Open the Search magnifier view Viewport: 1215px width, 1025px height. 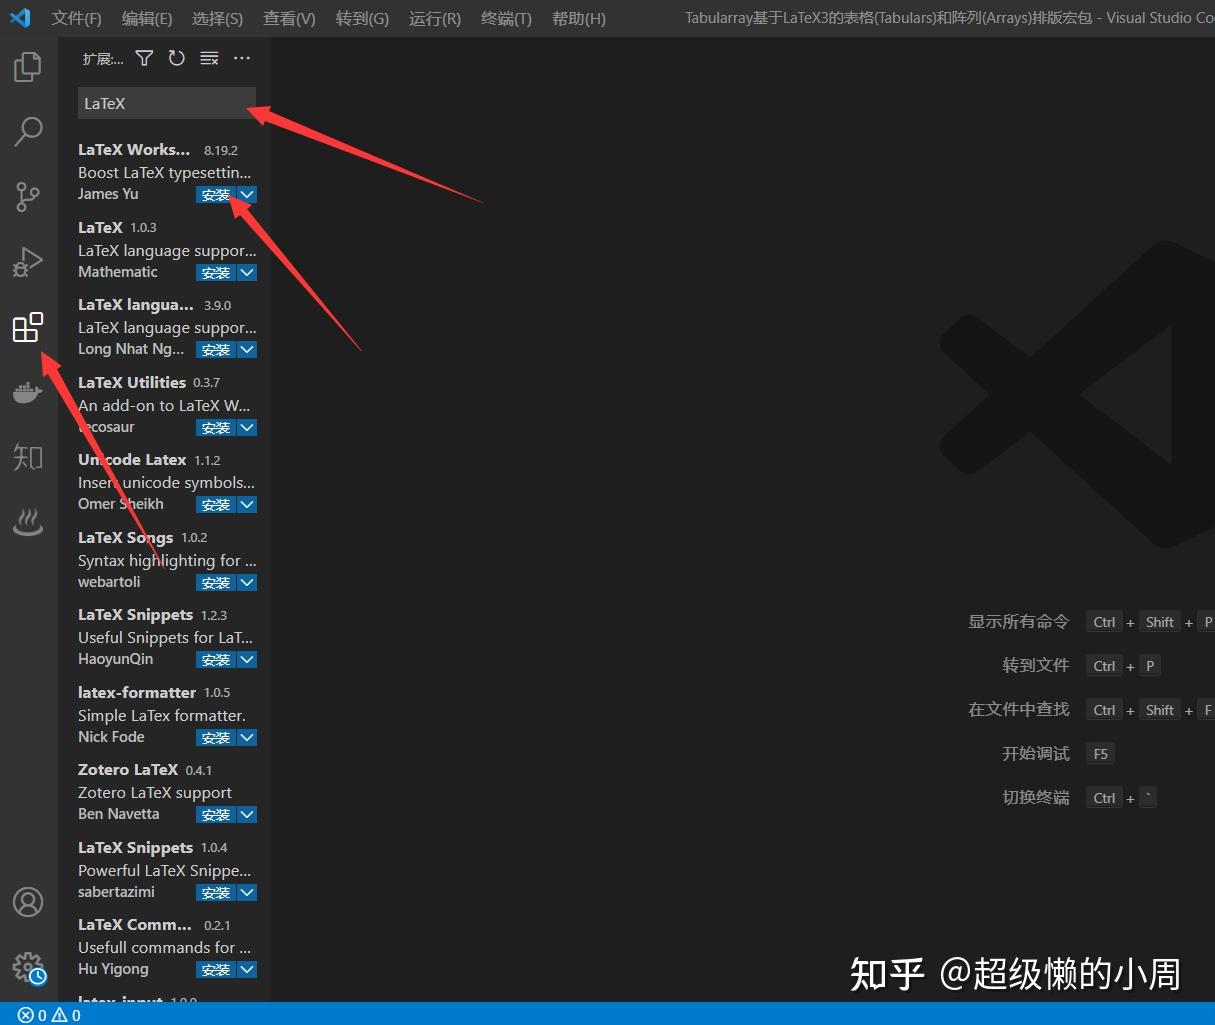[28, 131]
